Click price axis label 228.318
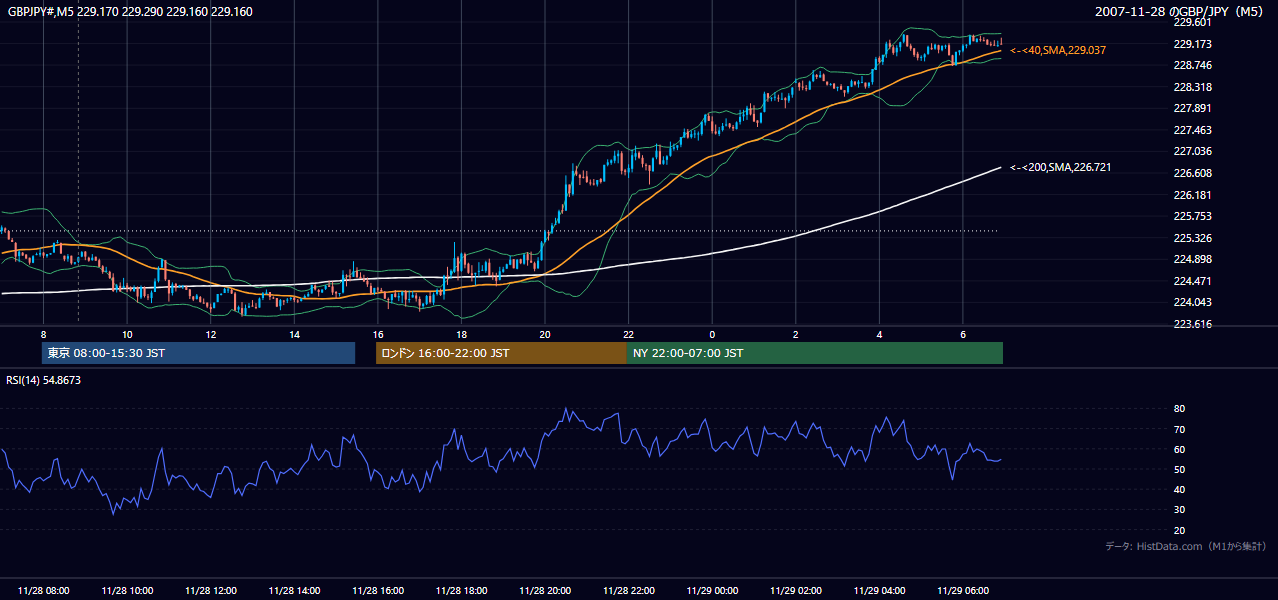The height and width of the screenshot is (600, 1278). (x=1192, y=87)
